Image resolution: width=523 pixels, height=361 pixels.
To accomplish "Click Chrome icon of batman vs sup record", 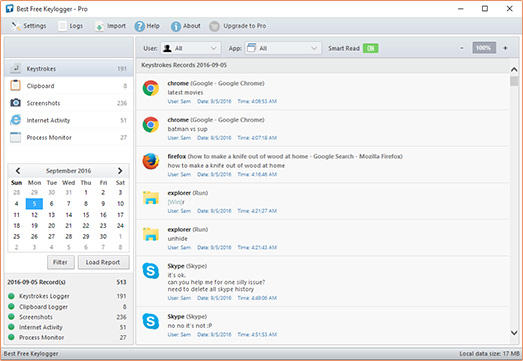I will pos(151,124).
